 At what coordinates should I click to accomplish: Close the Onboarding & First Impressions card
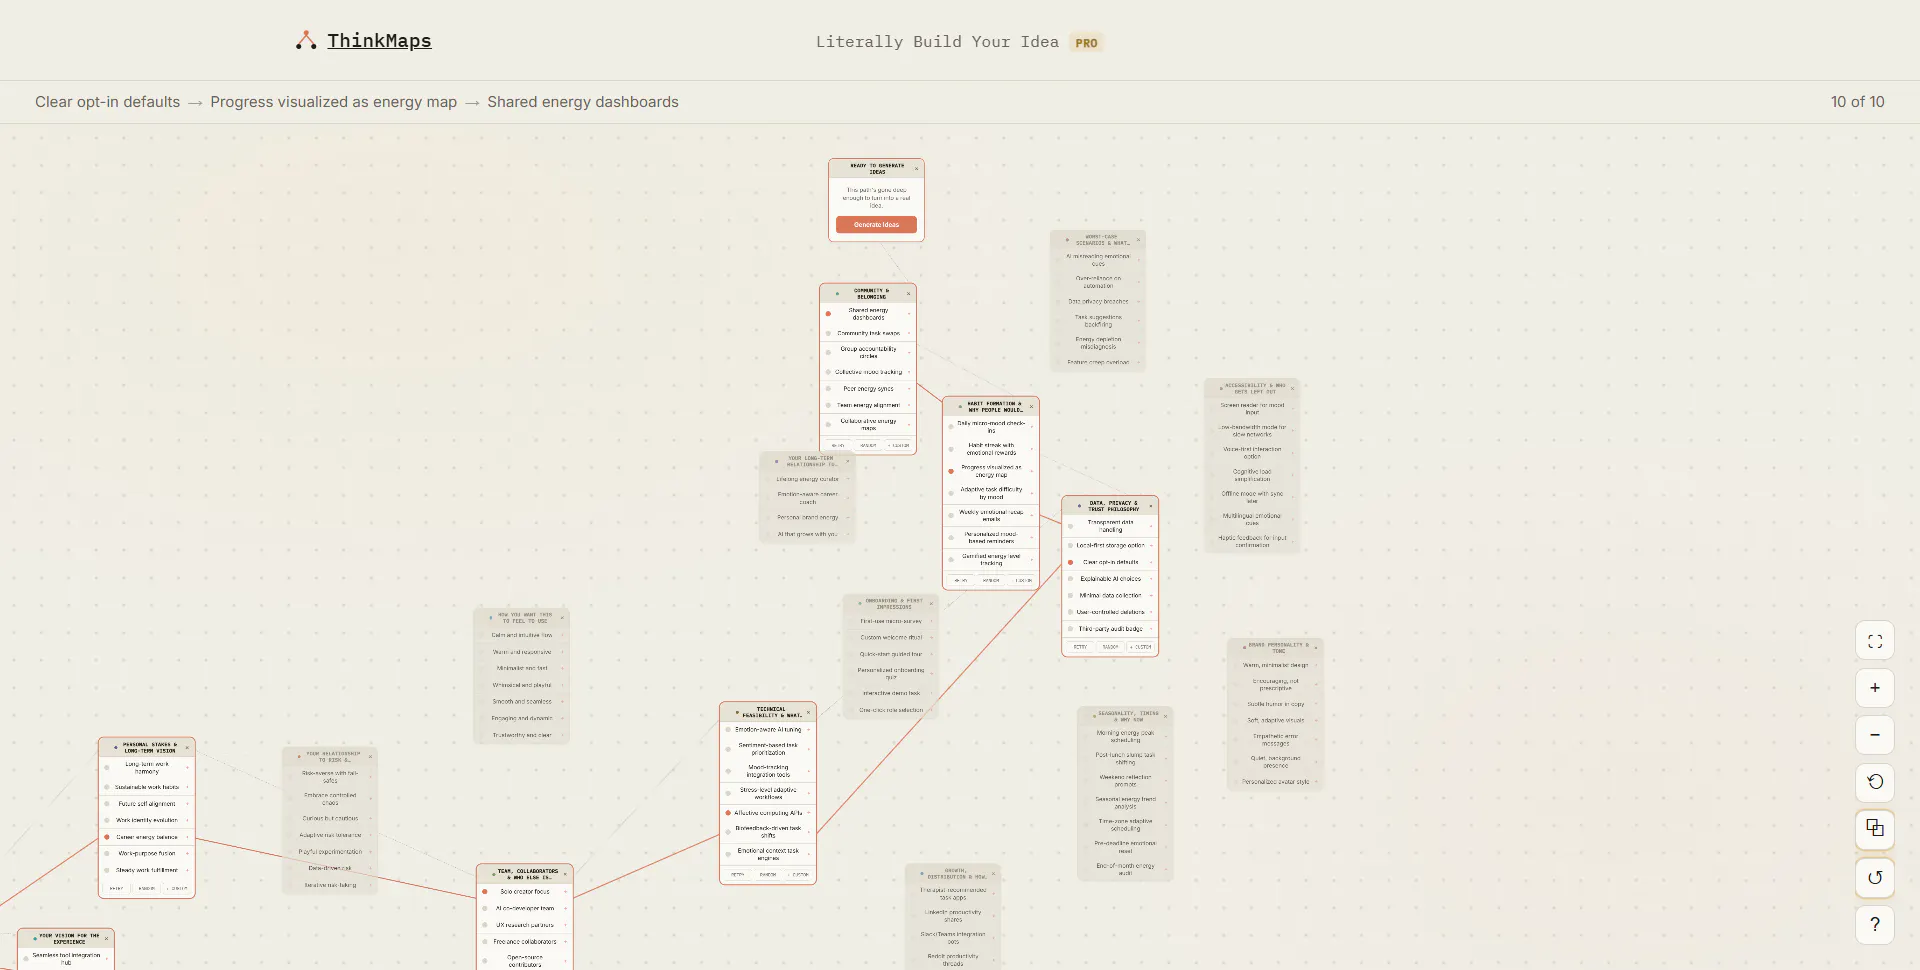[x=930, y=604]
